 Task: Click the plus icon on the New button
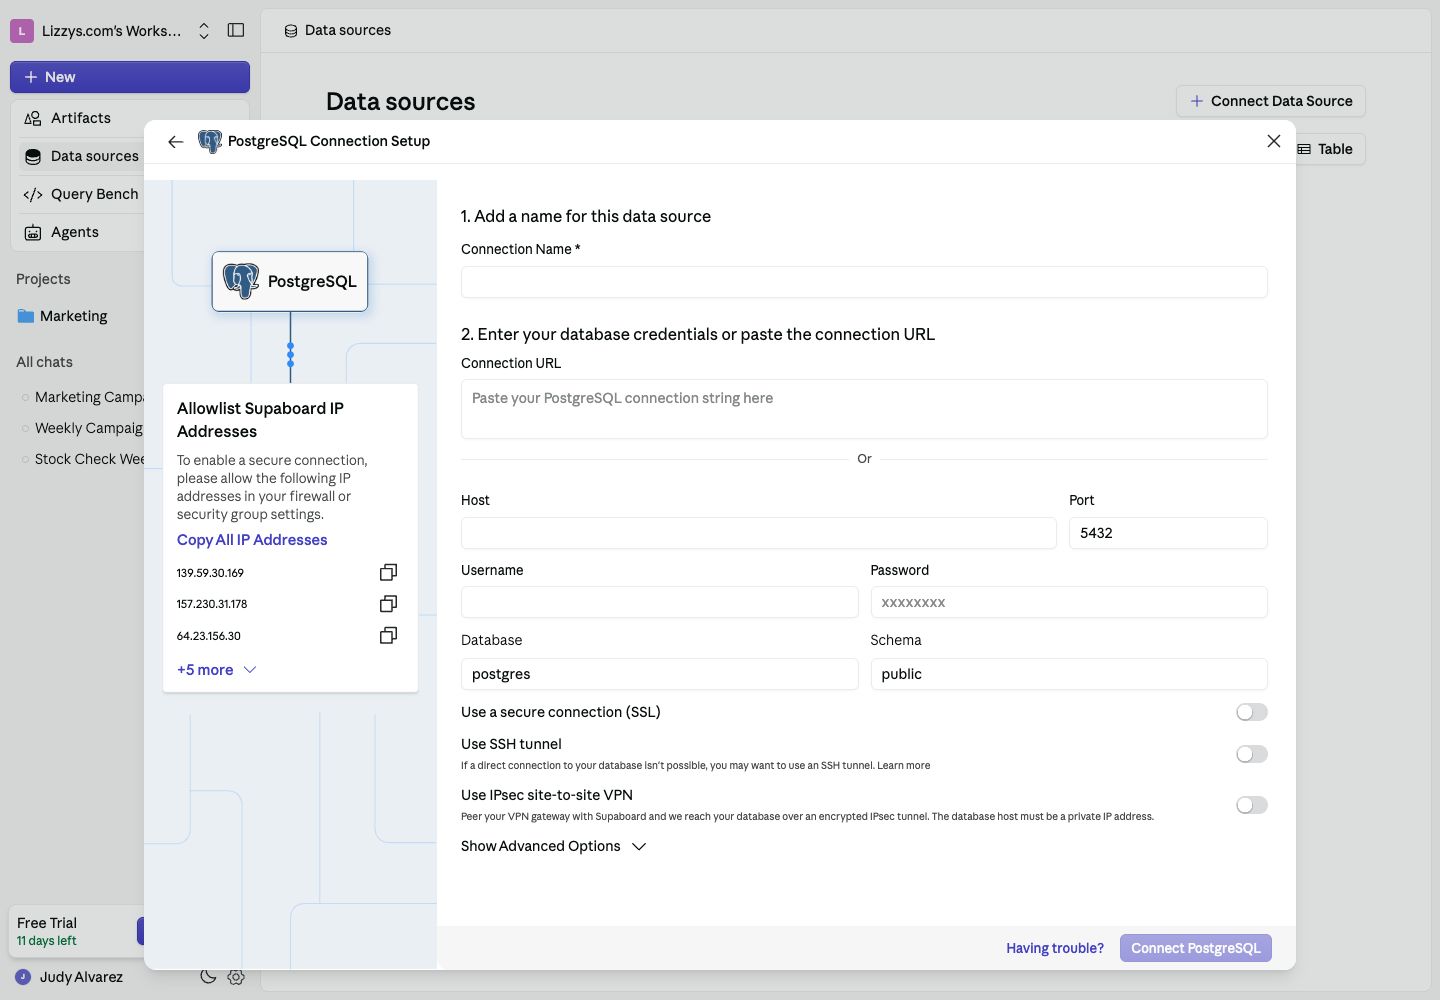(31, 77)
